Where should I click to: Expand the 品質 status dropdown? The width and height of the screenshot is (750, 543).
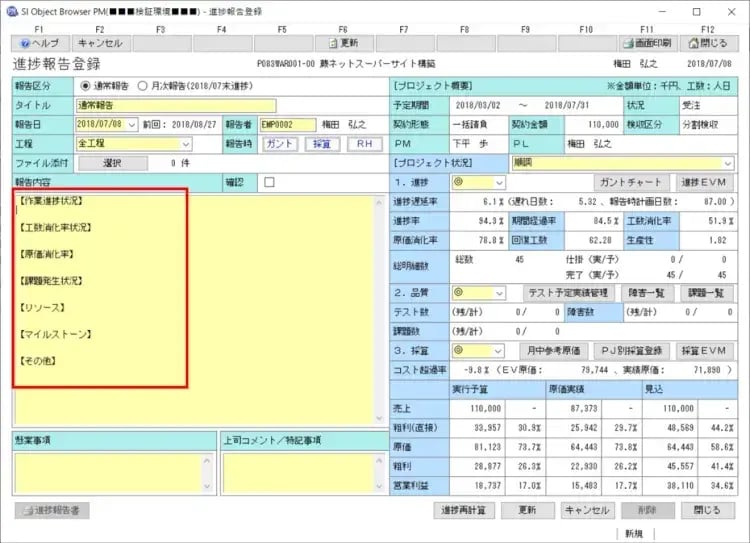497,293
